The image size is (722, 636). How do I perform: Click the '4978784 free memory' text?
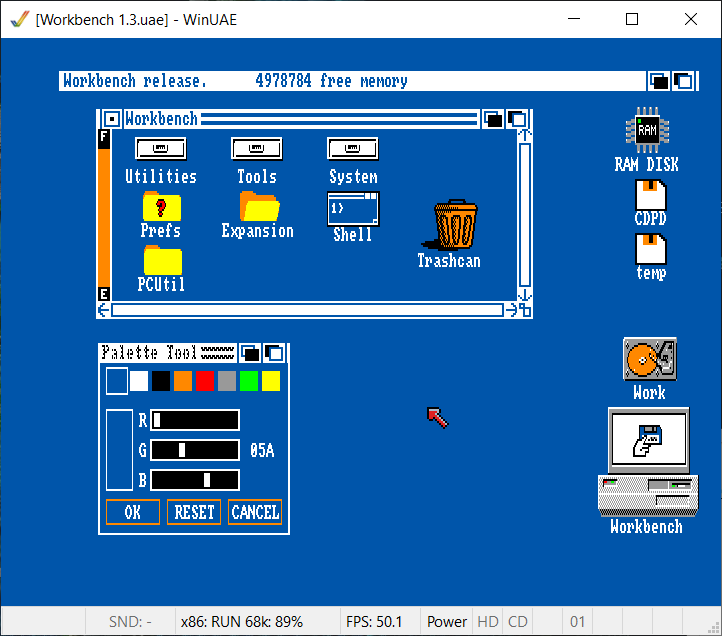tap(332, 81)
